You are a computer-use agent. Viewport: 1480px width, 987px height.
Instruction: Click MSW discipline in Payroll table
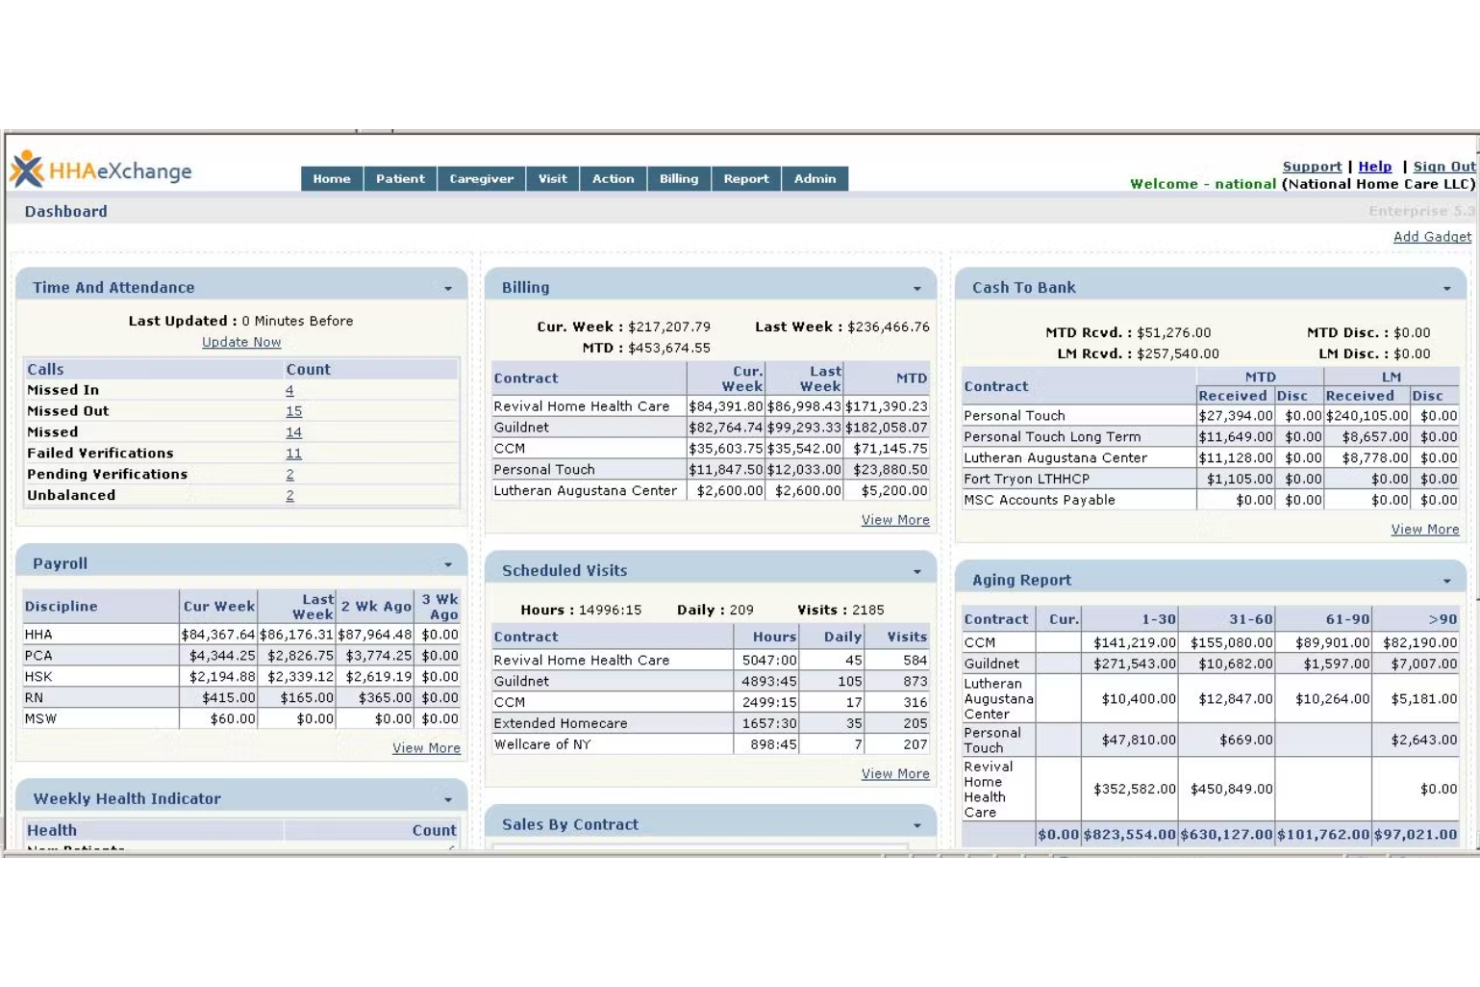tap(41, 719)
